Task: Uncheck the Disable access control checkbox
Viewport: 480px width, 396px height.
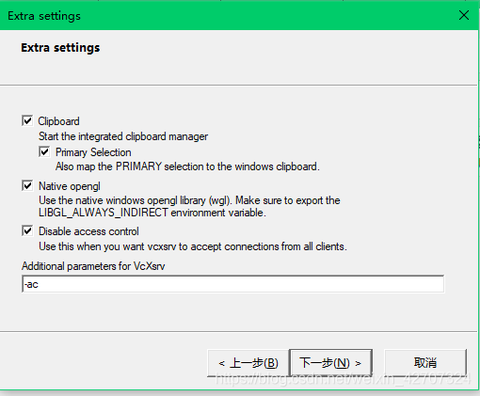Action: 27,230
